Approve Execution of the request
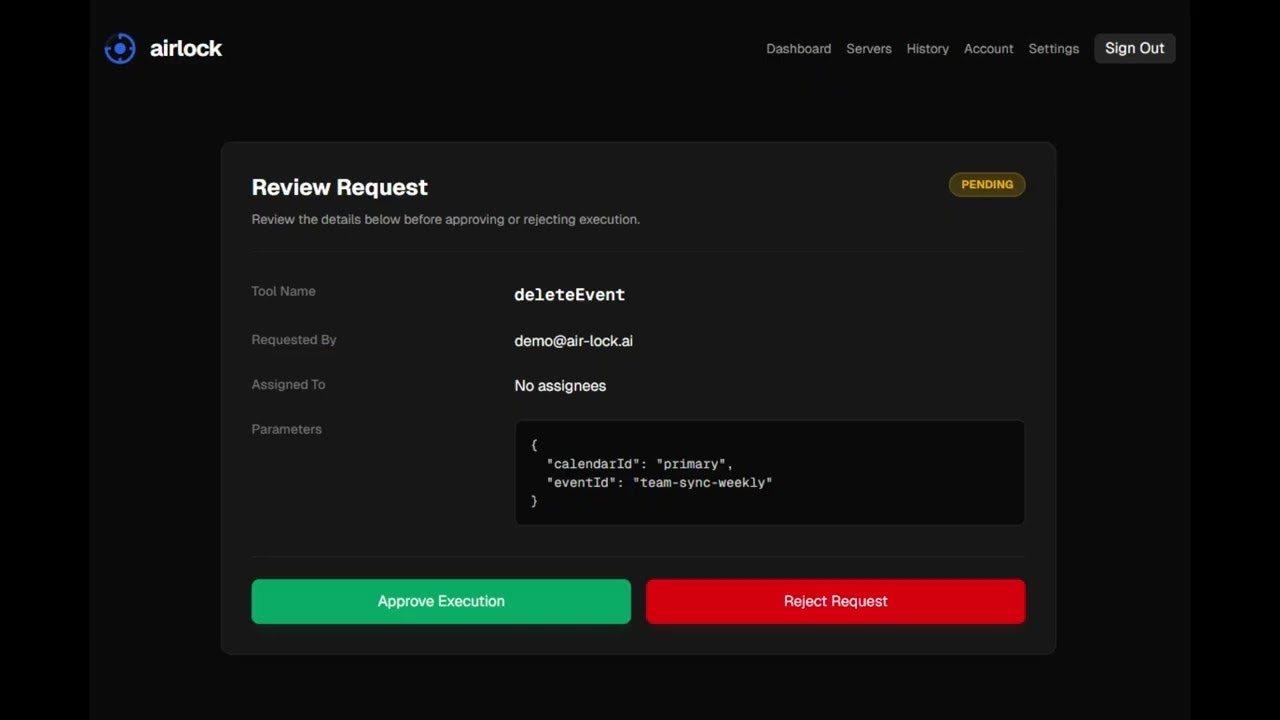 [x=441, y=601]
